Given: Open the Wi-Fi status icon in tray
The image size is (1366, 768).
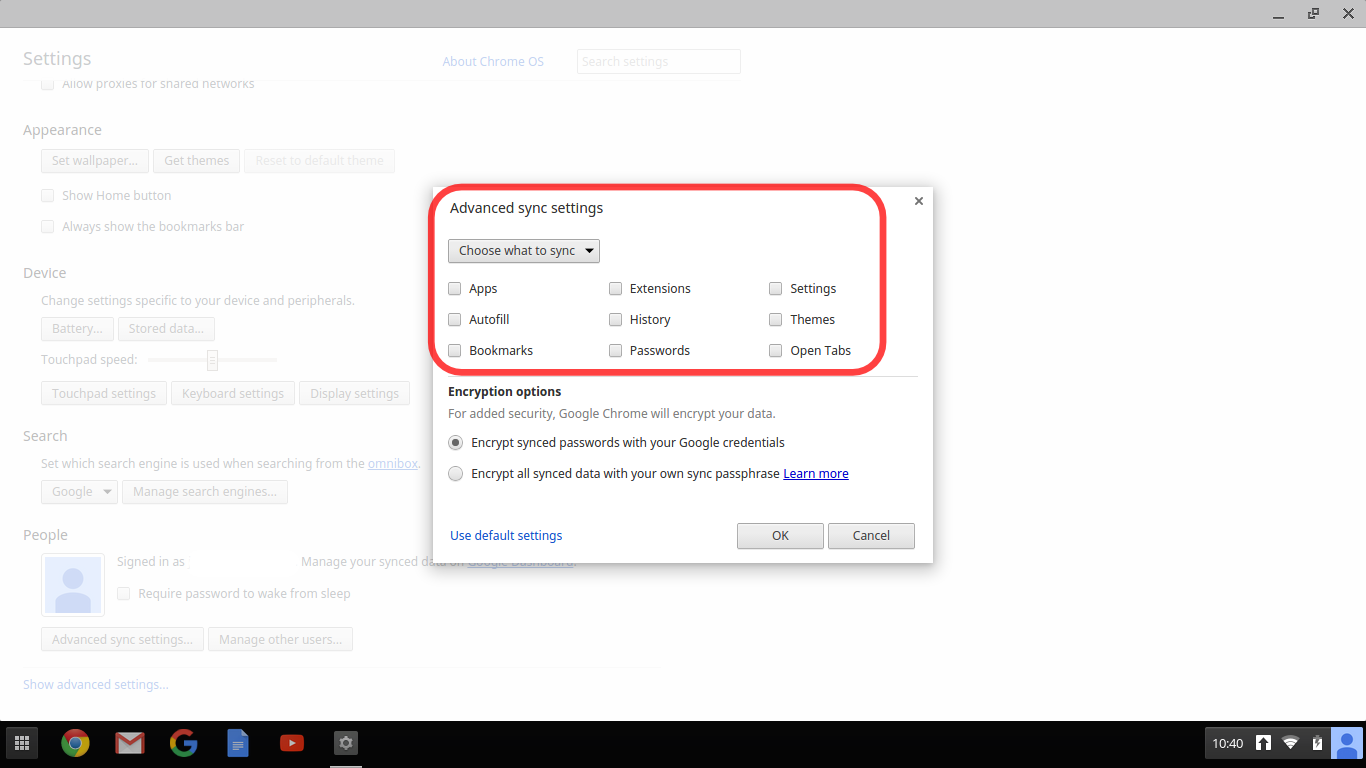Looking at the screenshot, I should (1290, 743).
